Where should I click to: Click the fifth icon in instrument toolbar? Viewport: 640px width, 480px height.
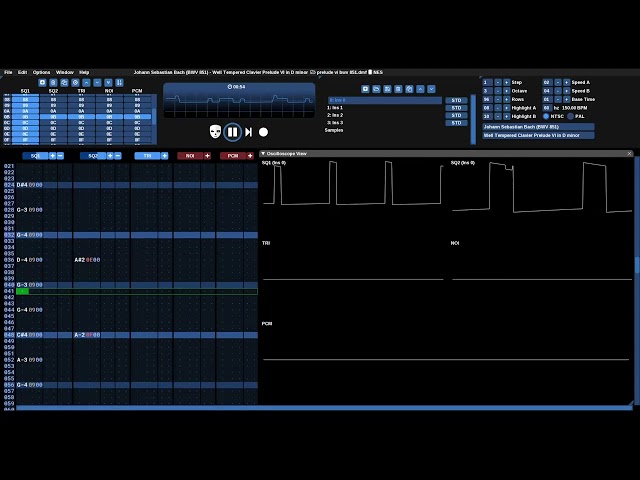pyautogui.click(x=409, y=89)
